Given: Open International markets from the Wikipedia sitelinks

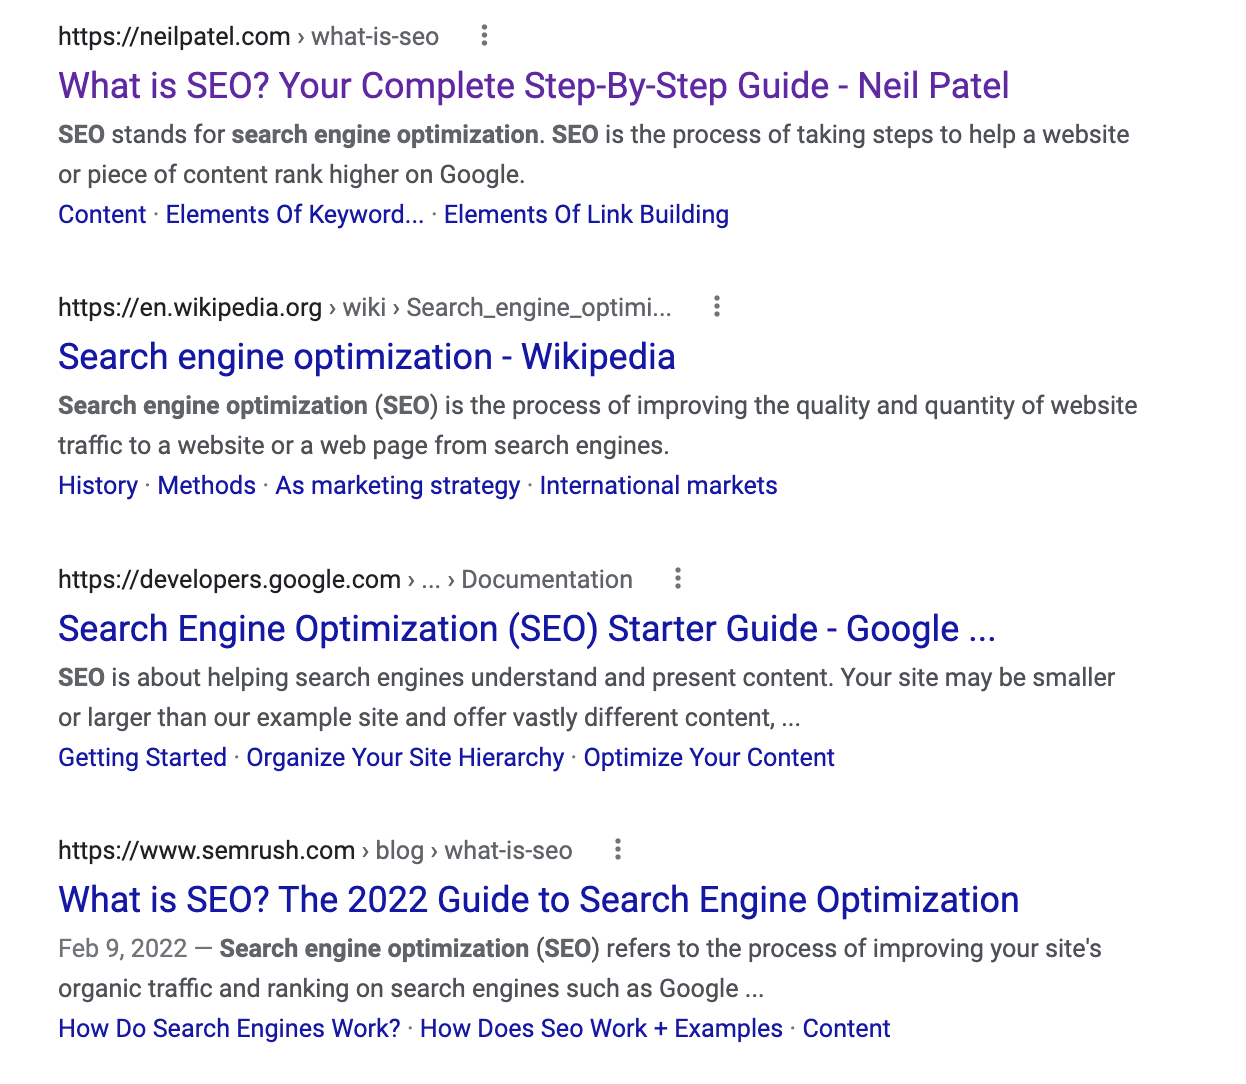Looking at the screenshot, I should coord(658,485).
